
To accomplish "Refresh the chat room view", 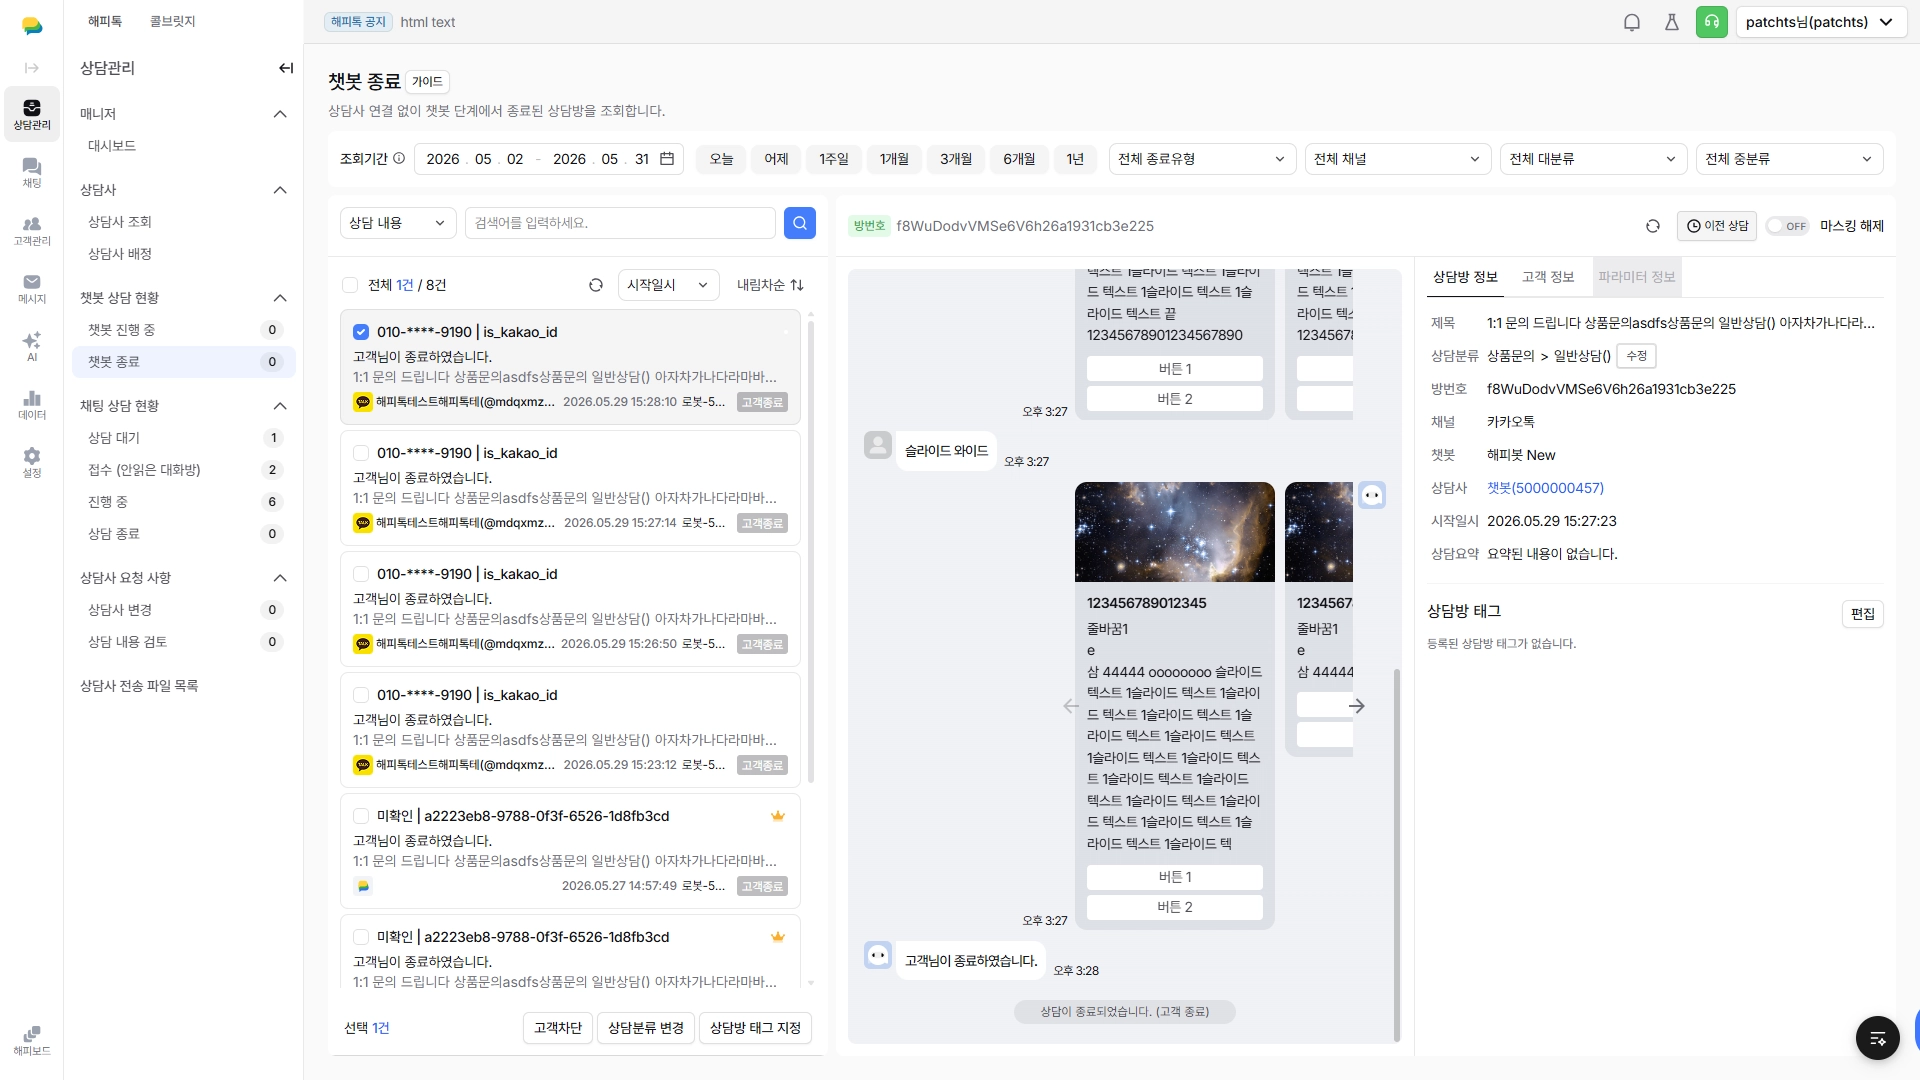I will tap(1653, 226).
